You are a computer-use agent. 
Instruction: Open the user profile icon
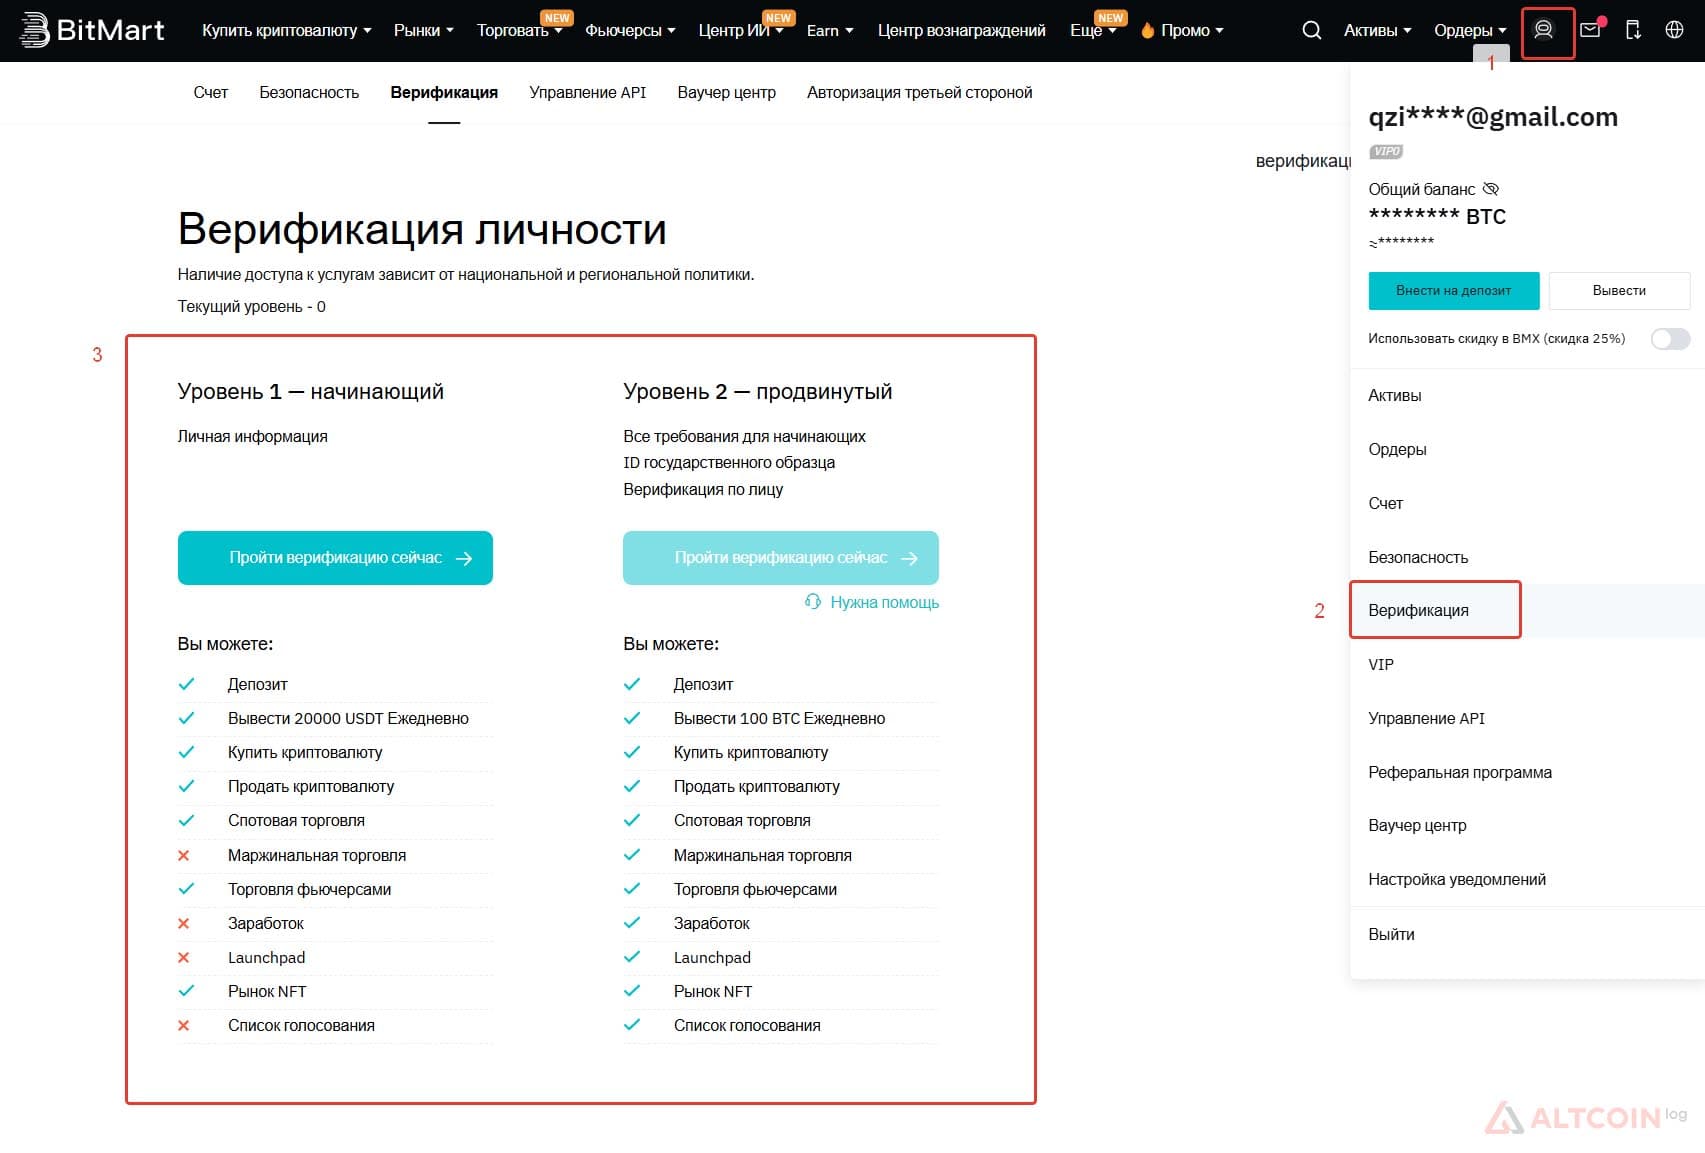pos(1543,30)
